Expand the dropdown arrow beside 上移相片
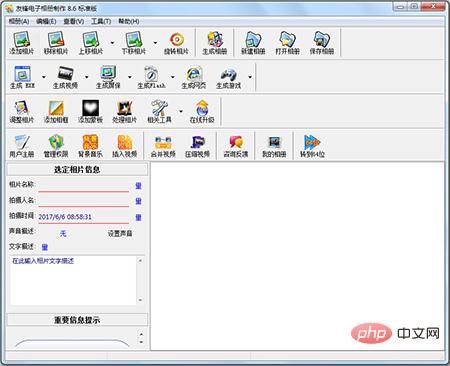 [x=112, y=43]
